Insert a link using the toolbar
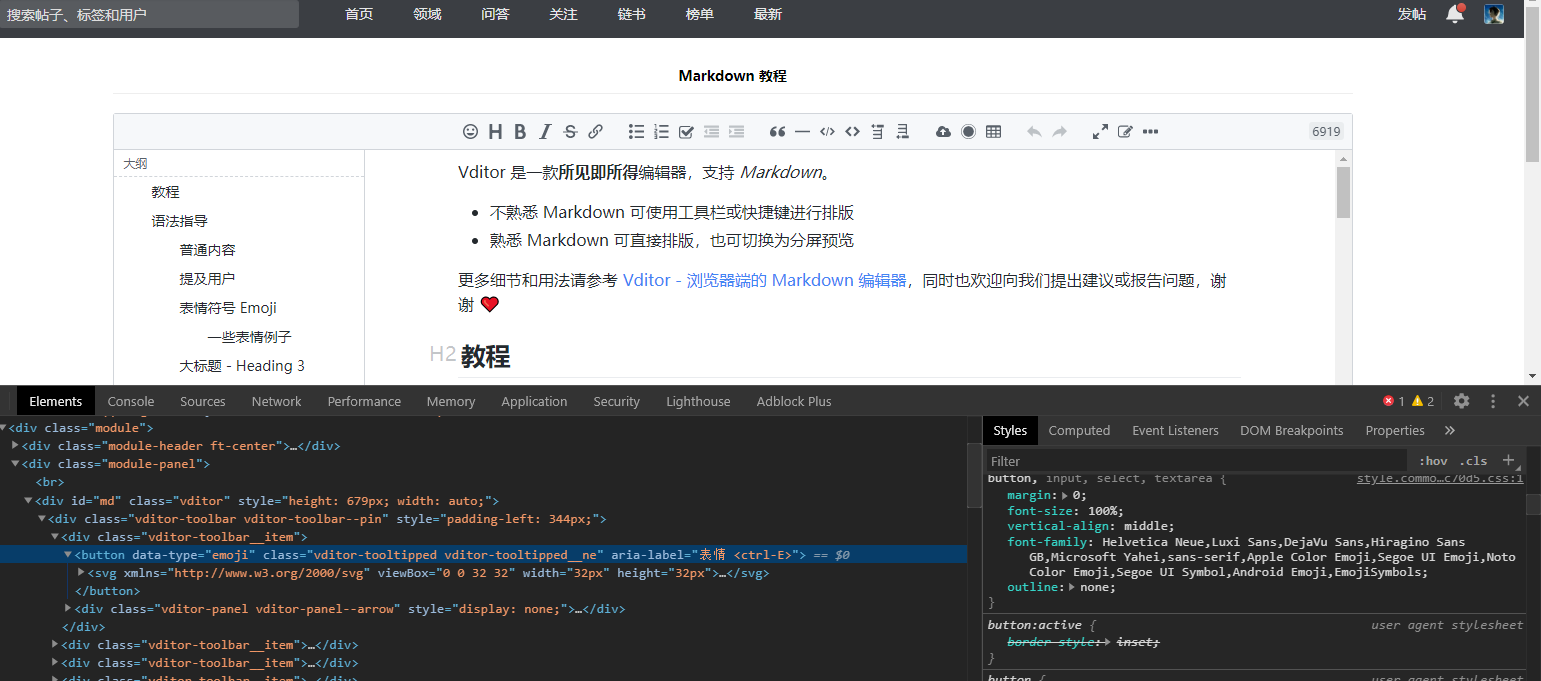Screen dimensions: 1541x681 [x=596, y=131]
